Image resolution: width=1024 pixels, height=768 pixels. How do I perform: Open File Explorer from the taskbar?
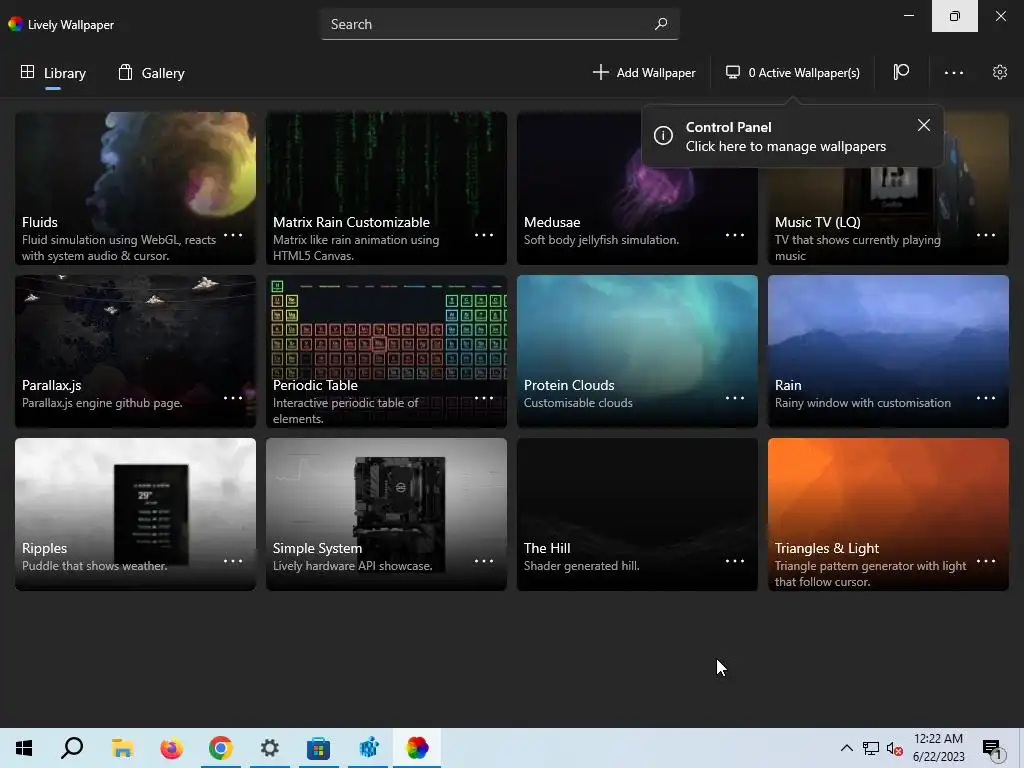coord(122,748)
